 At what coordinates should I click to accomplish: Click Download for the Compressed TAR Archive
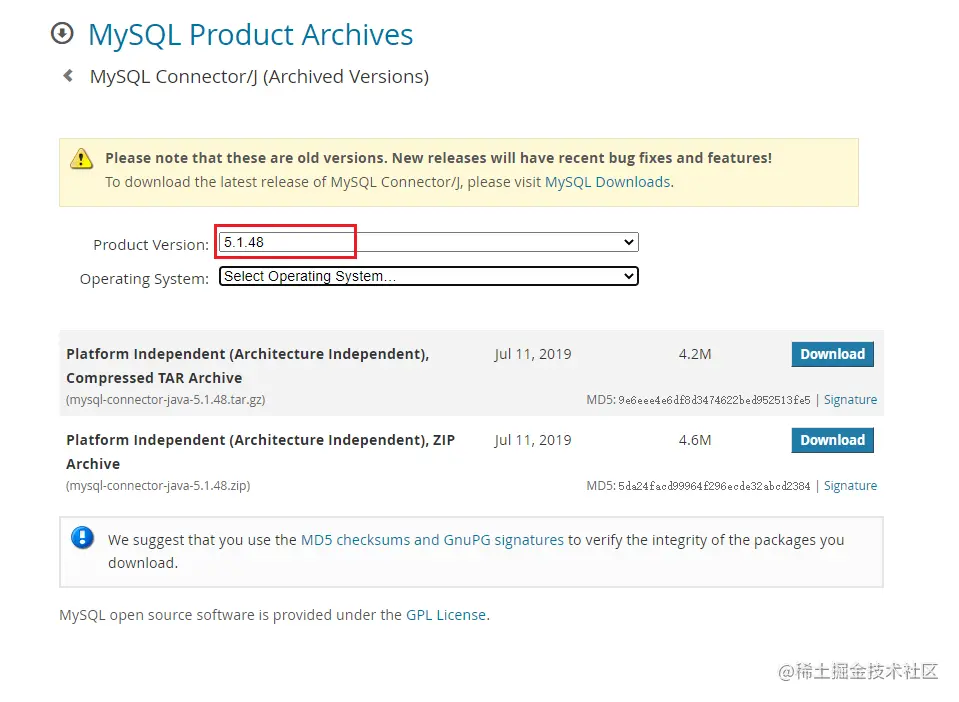pos(832,354)
